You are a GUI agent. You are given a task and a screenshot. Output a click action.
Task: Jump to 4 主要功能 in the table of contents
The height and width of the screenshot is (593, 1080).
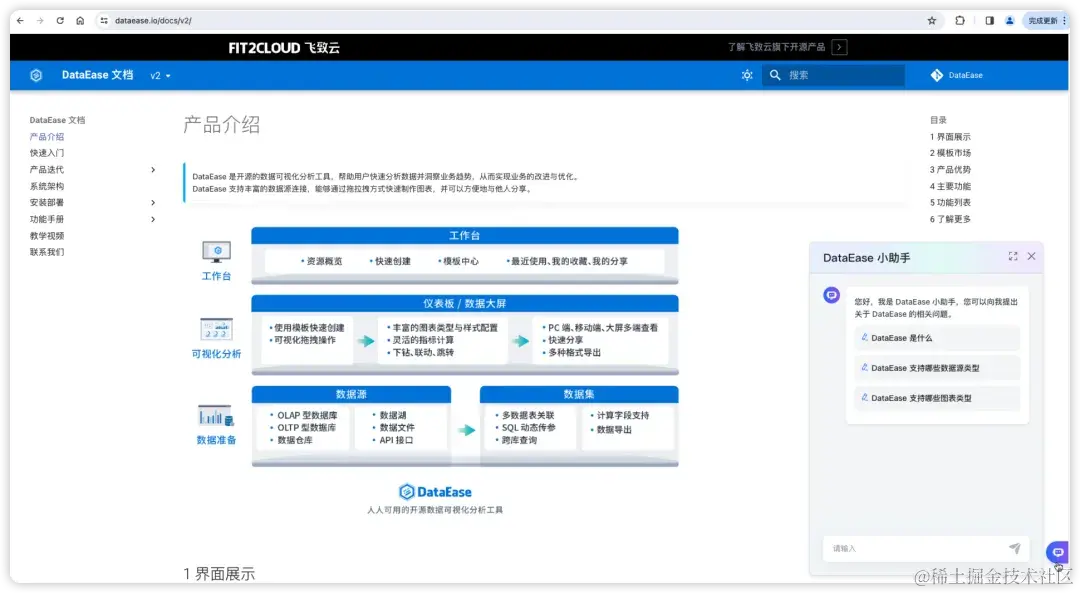[x=950, y=186]
